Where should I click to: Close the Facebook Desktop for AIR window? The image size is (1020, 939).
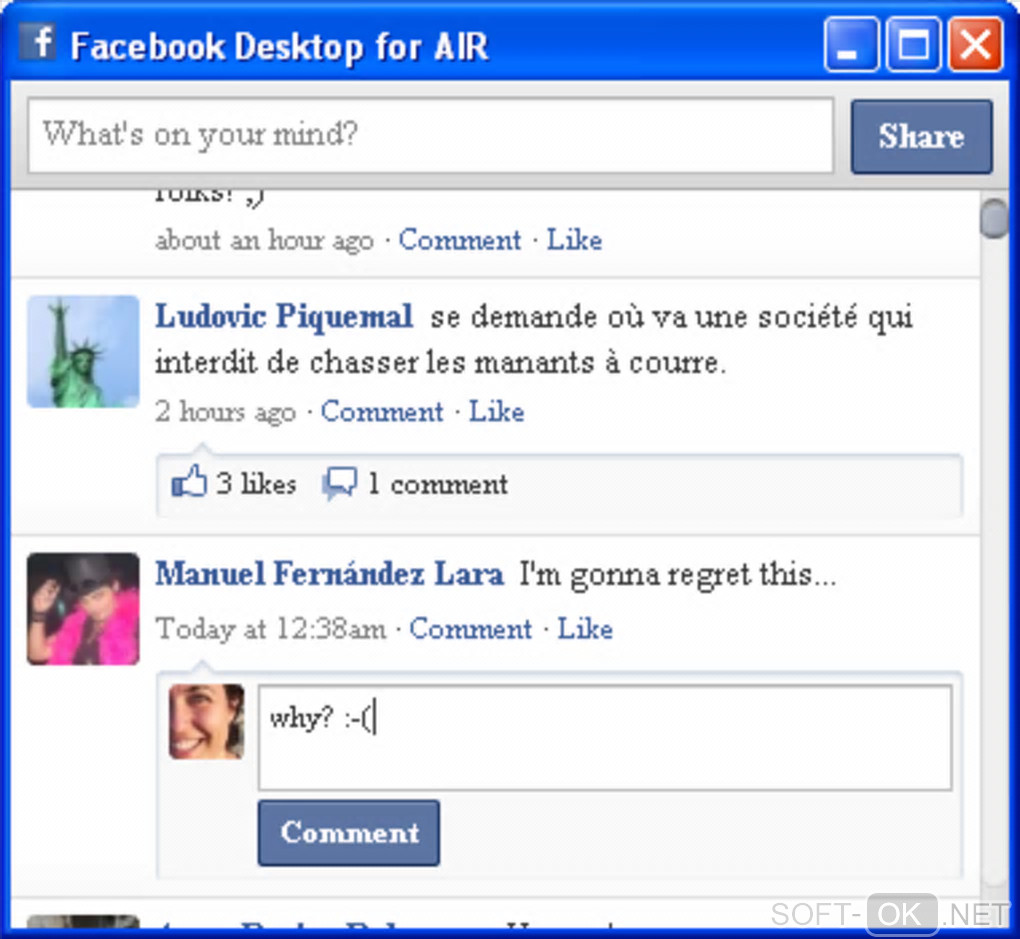[x=975, y=44]
